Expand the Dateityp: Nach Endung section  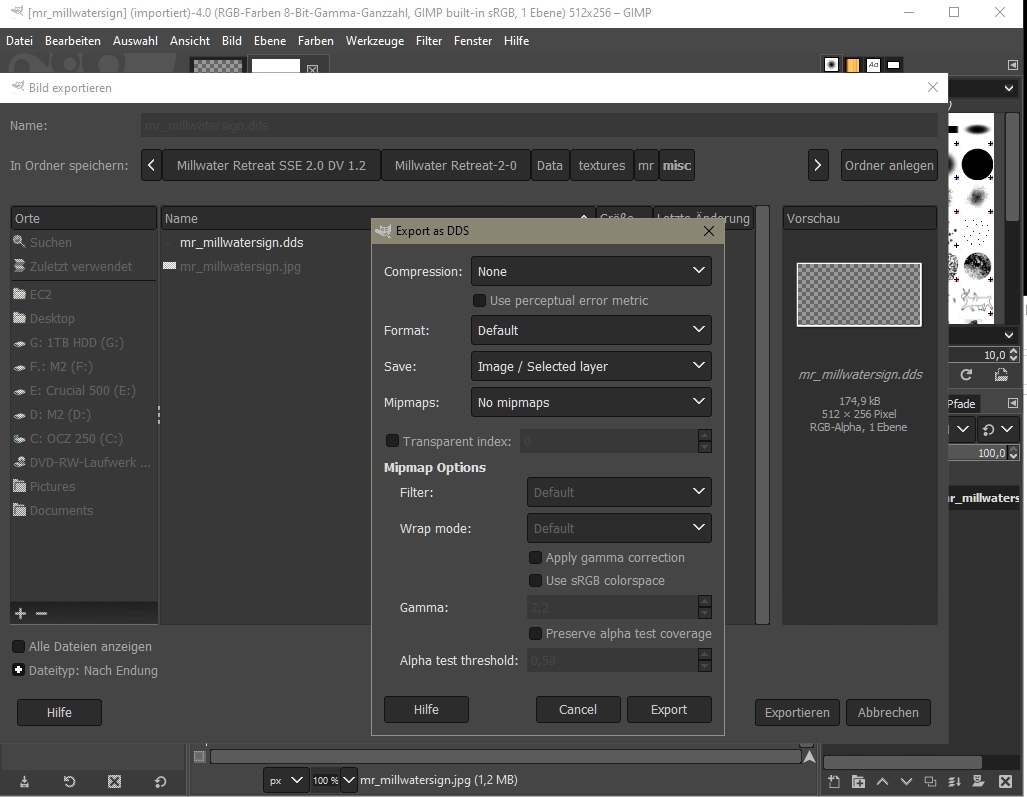click(x=19, y=670)
